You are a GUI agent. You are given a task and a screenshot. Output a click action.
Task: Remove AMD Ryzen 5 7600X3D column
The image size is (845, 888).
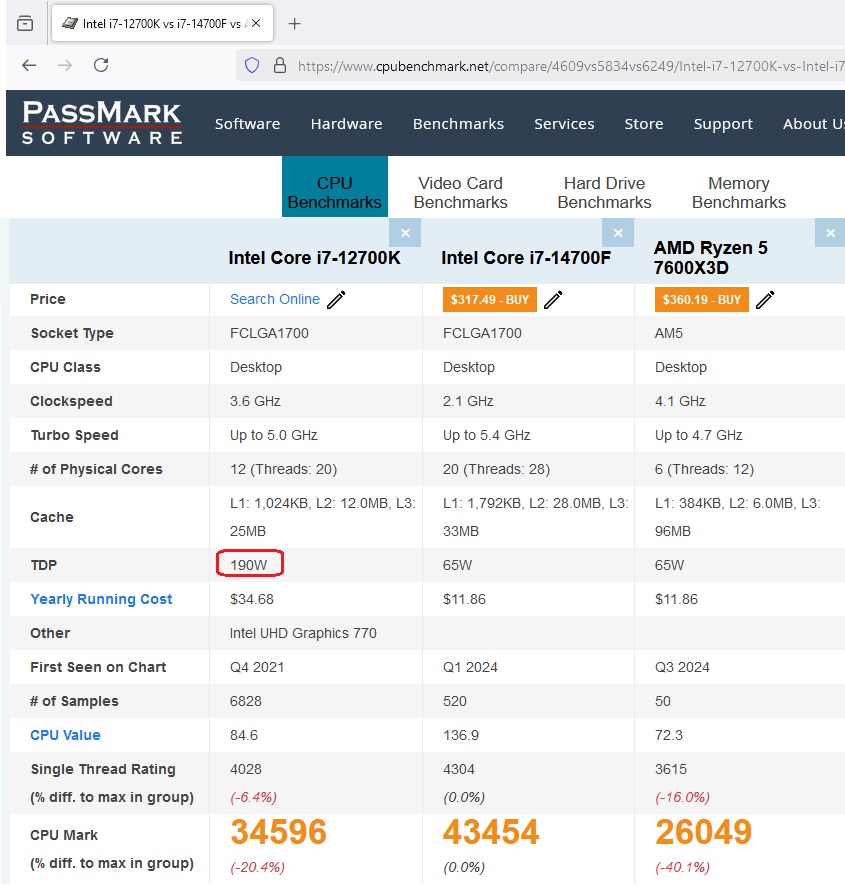[x=829, y=233]
